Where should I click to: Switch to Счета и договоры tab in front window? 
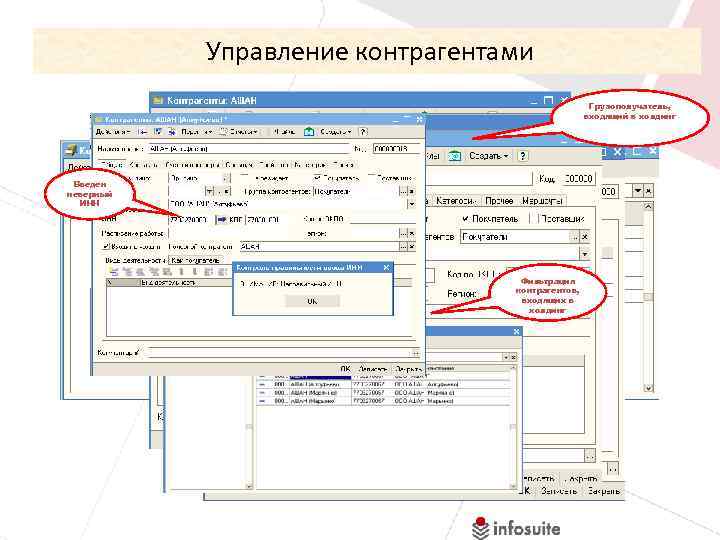(192, 164)
